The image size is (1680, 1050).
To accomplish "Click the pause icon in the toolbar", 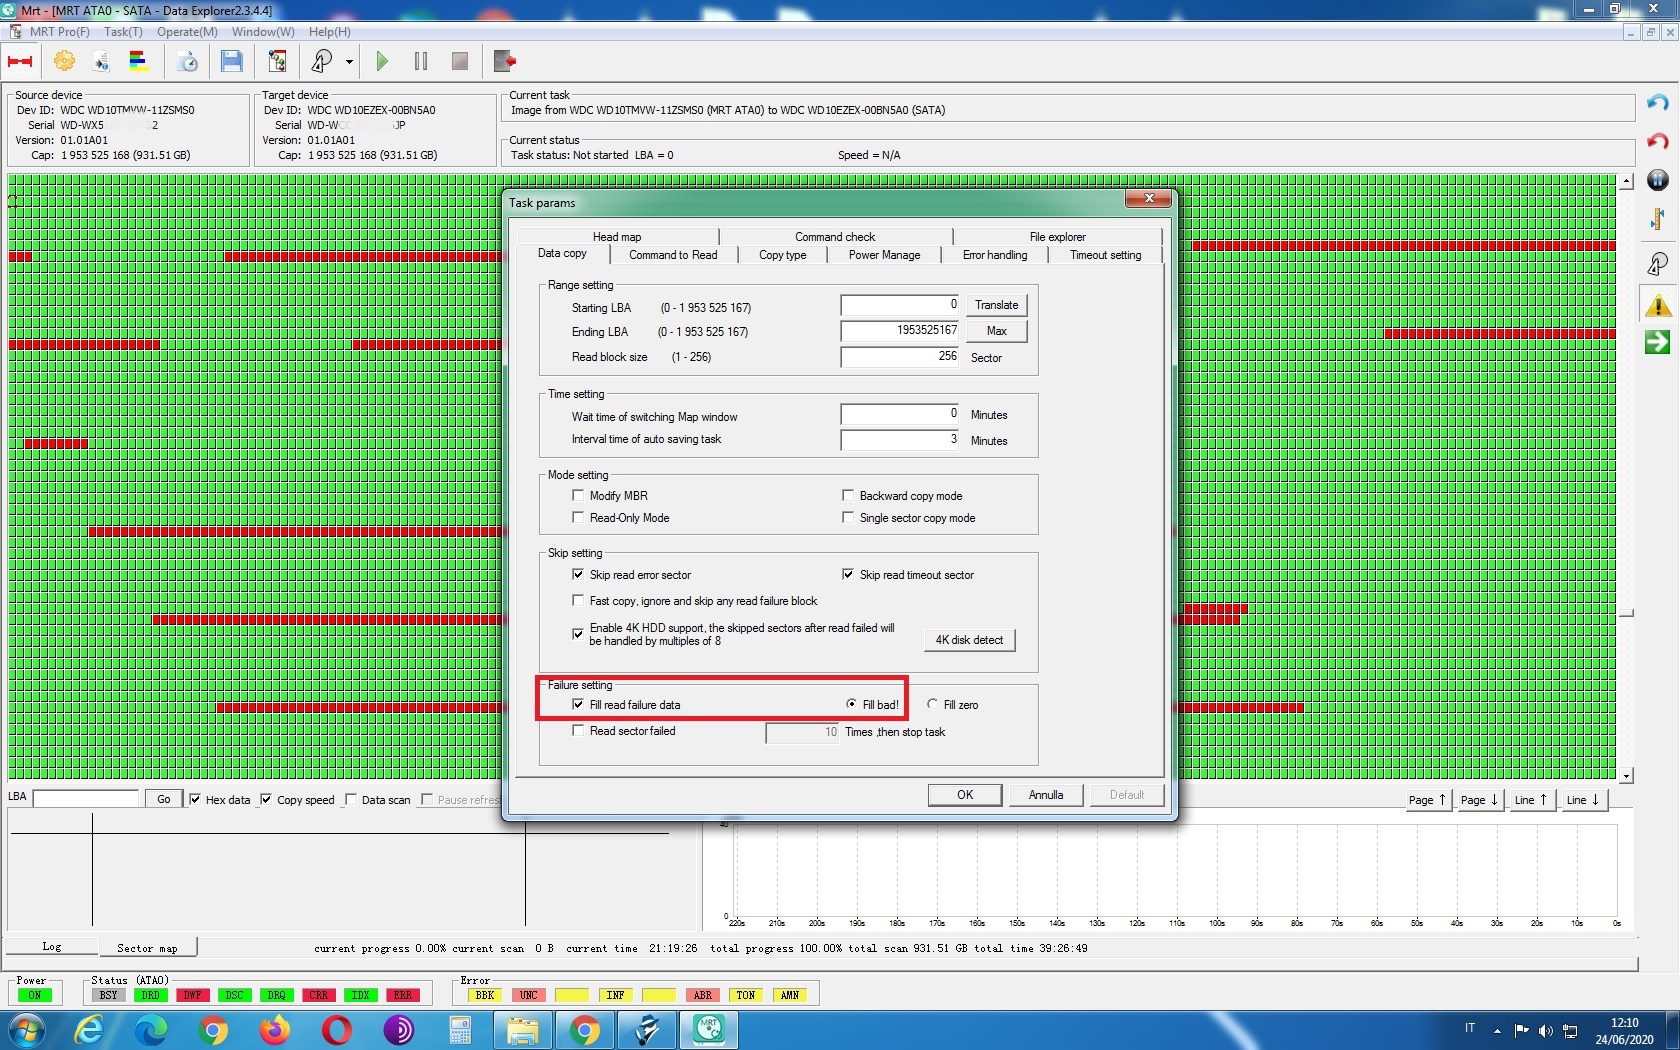I will [421, 62].
